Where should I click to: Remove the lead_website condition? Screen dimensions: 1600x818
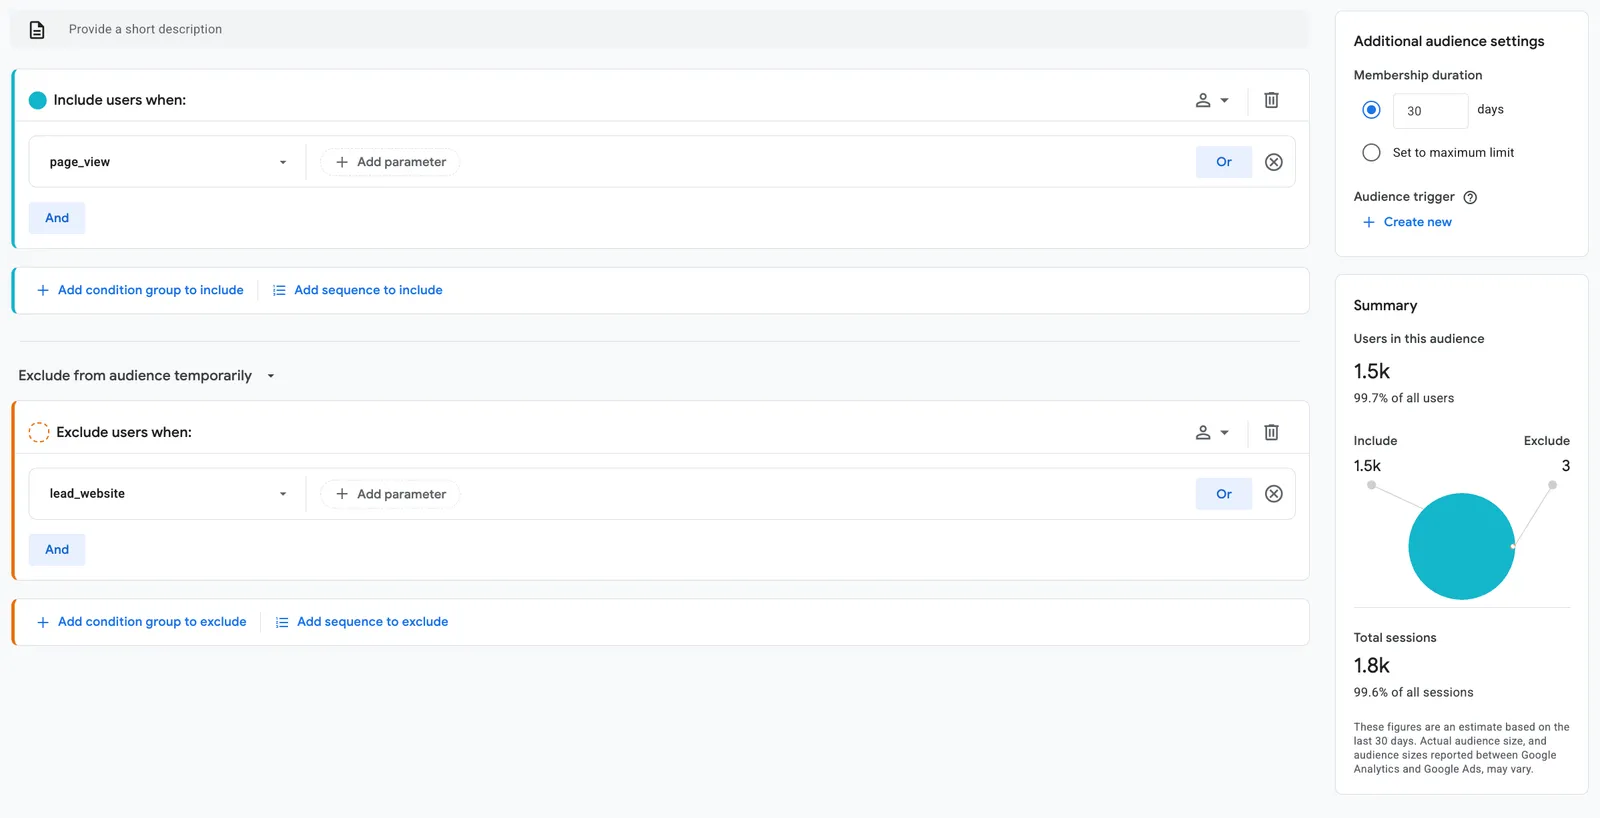(1274, 494)
